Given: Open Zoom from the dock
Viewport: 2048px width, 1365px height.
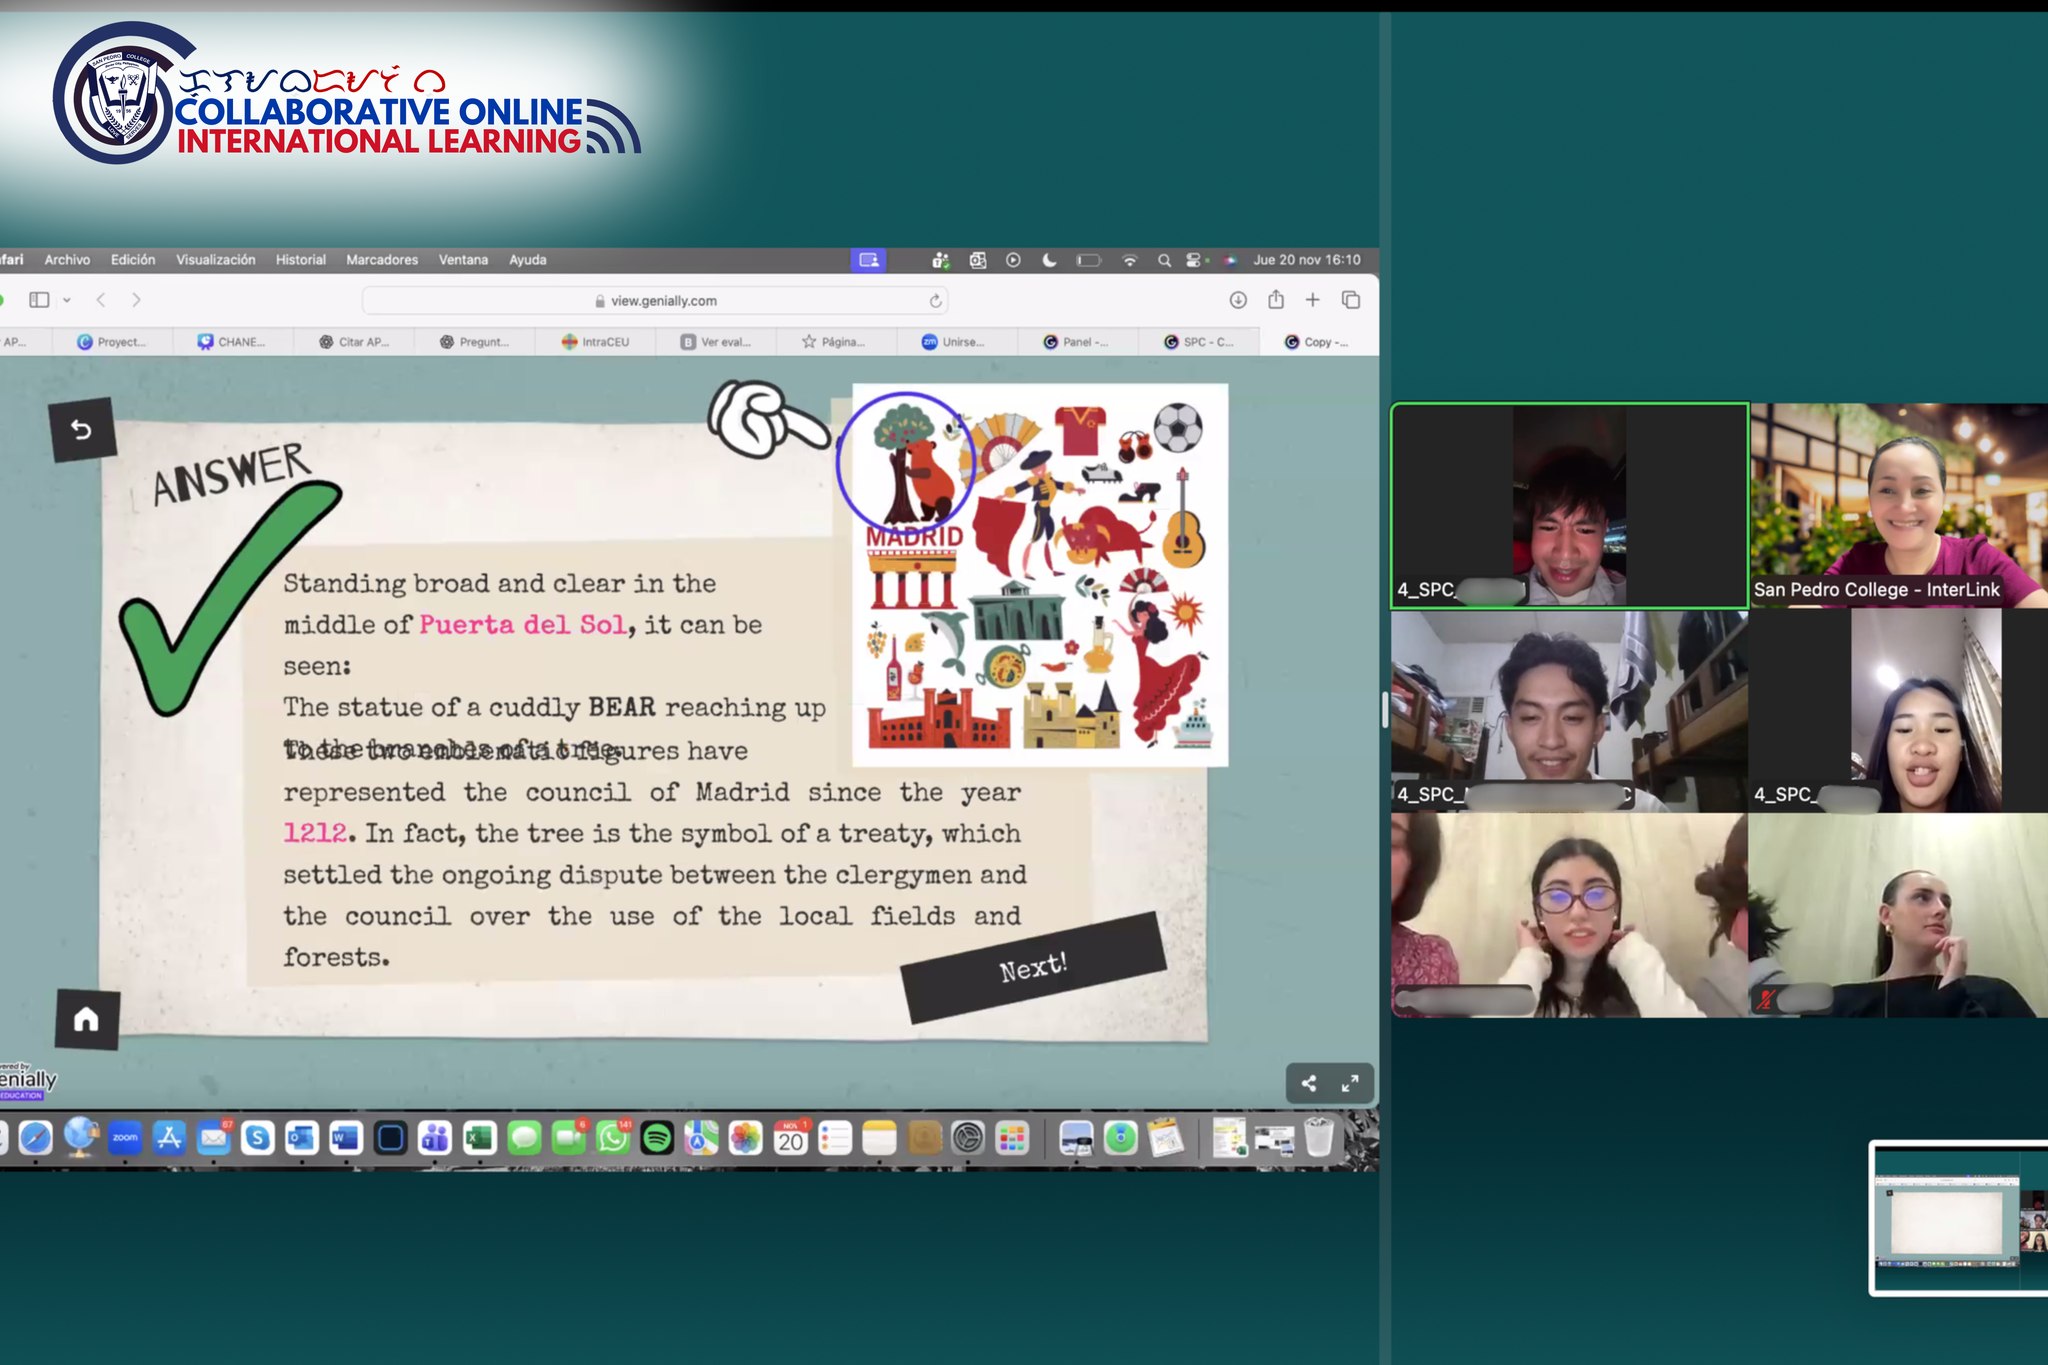Looking at the screenshot, I should [x=125, y=1138].
